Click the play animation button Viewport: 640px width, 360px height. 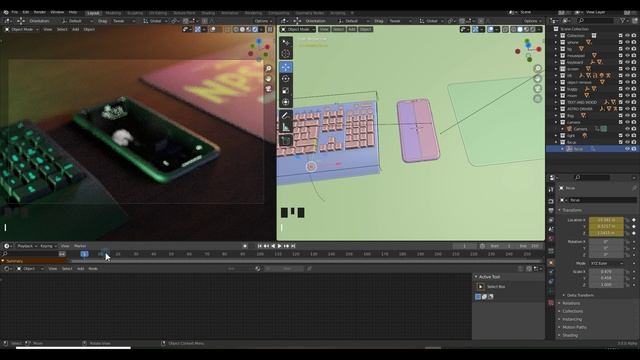(279, 246)
